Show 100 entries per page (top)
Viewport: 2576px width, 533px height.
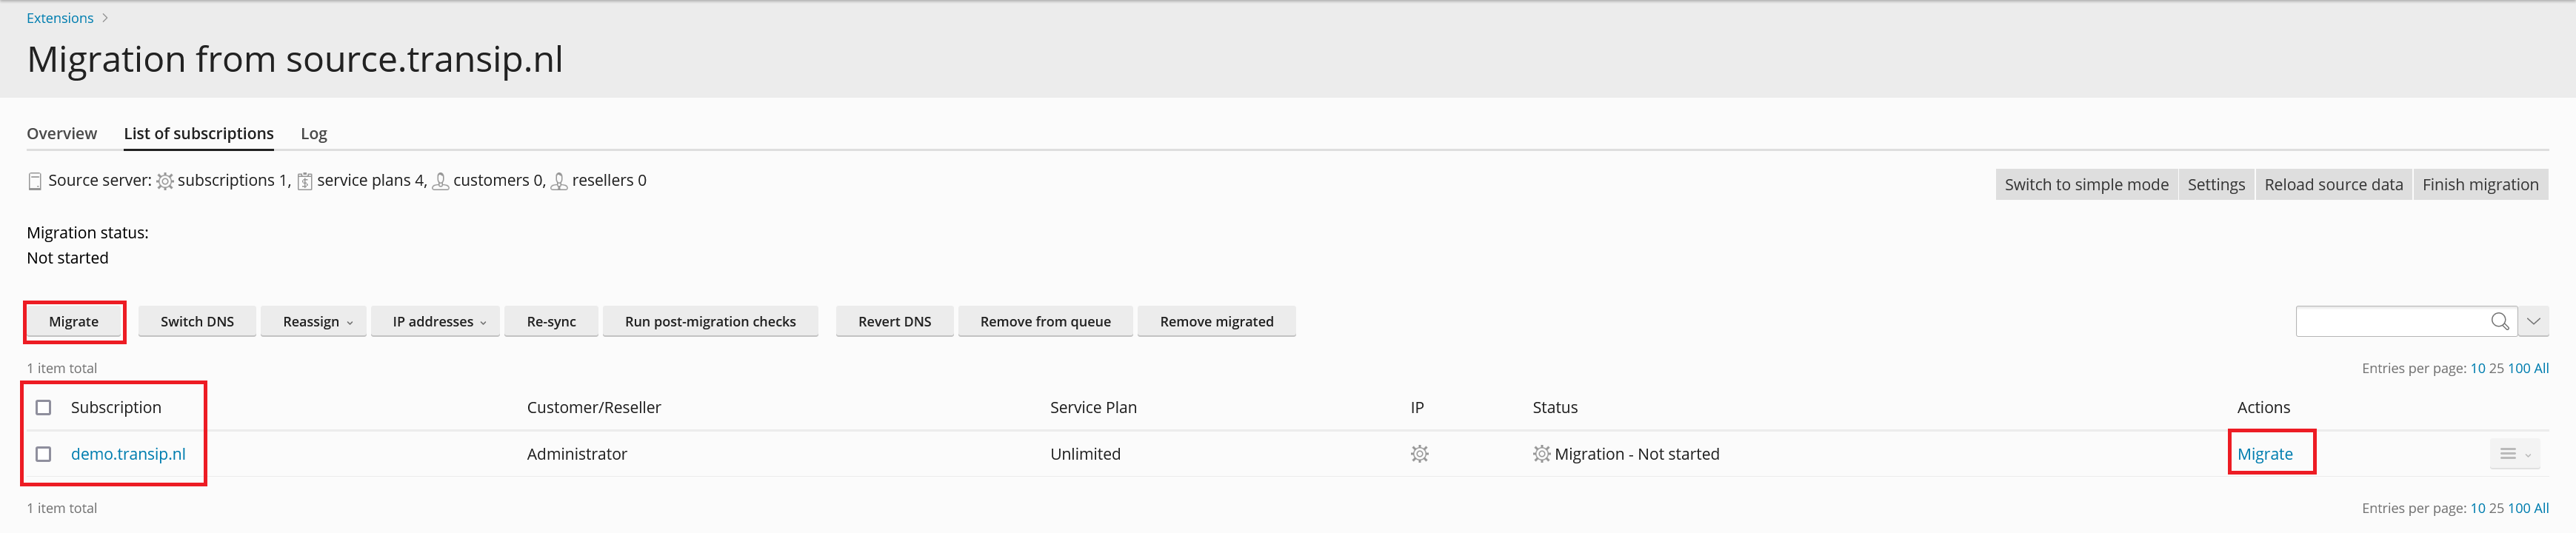coord(2518,368)
